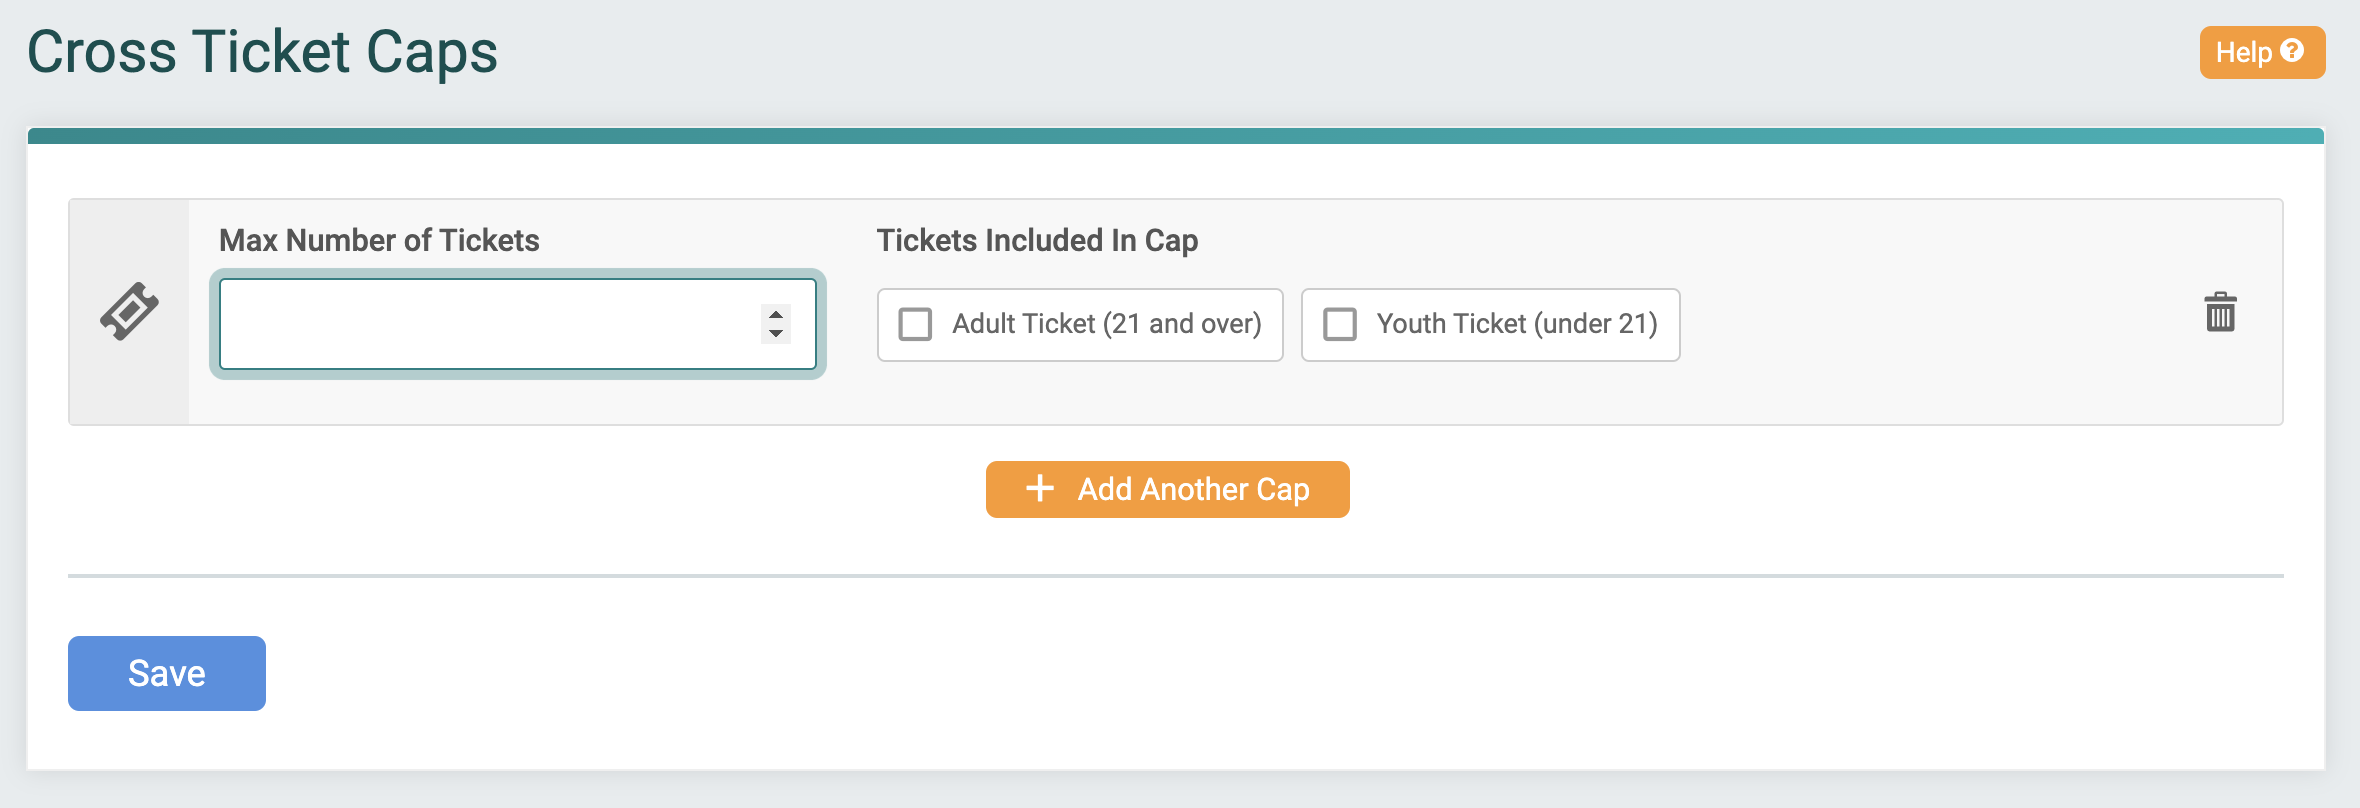This screenshot has width=2360, height=808.
Task: Click the ticket icon beside the cap row
Action: [131, 311]
